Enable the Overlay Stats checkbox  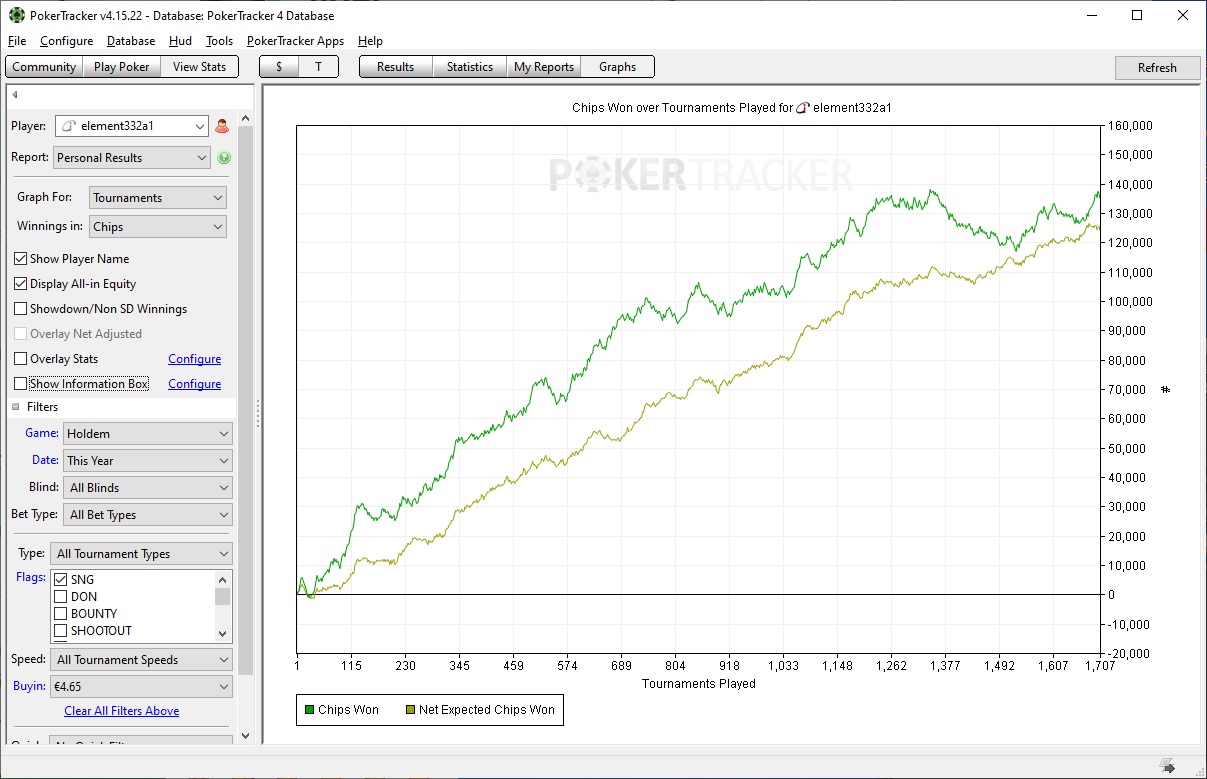(x=22, y=359)
